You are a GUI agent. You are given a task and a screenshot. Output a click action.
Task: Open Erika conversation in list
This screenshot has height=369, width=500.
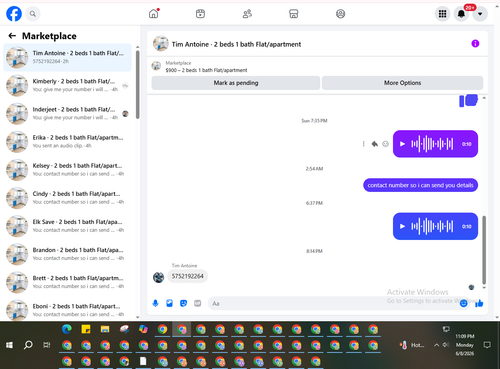tap(67, 142)
